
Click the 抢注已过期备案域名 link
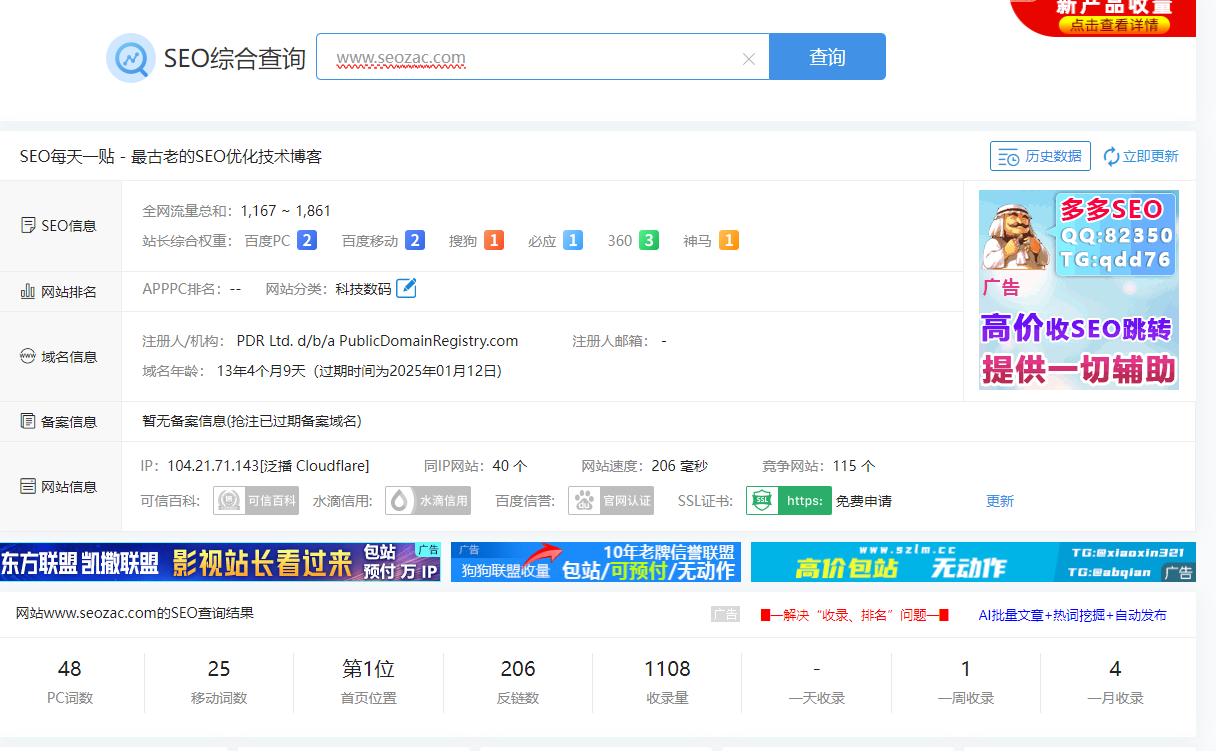click(x=293, y=421)
